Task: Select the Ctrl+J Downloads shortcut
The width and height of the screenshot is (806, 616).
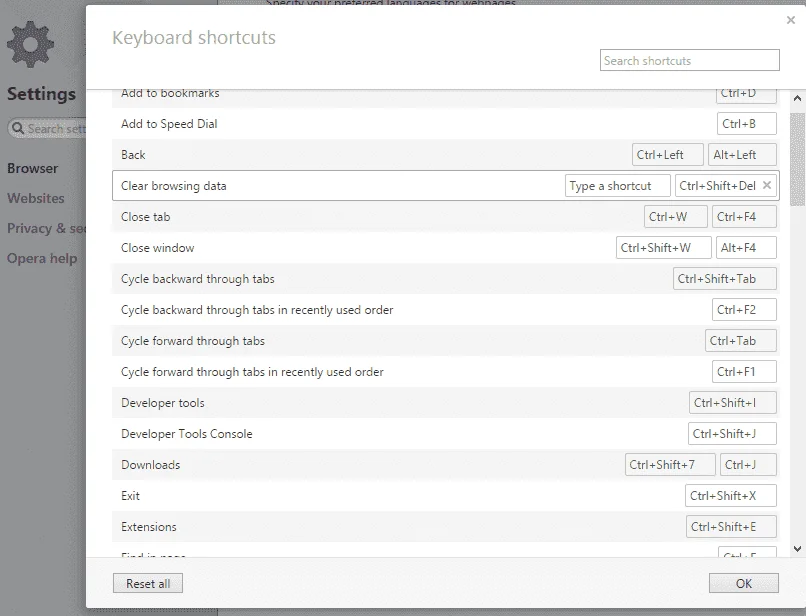Action: pyautogui.click(x=748, y=464)
